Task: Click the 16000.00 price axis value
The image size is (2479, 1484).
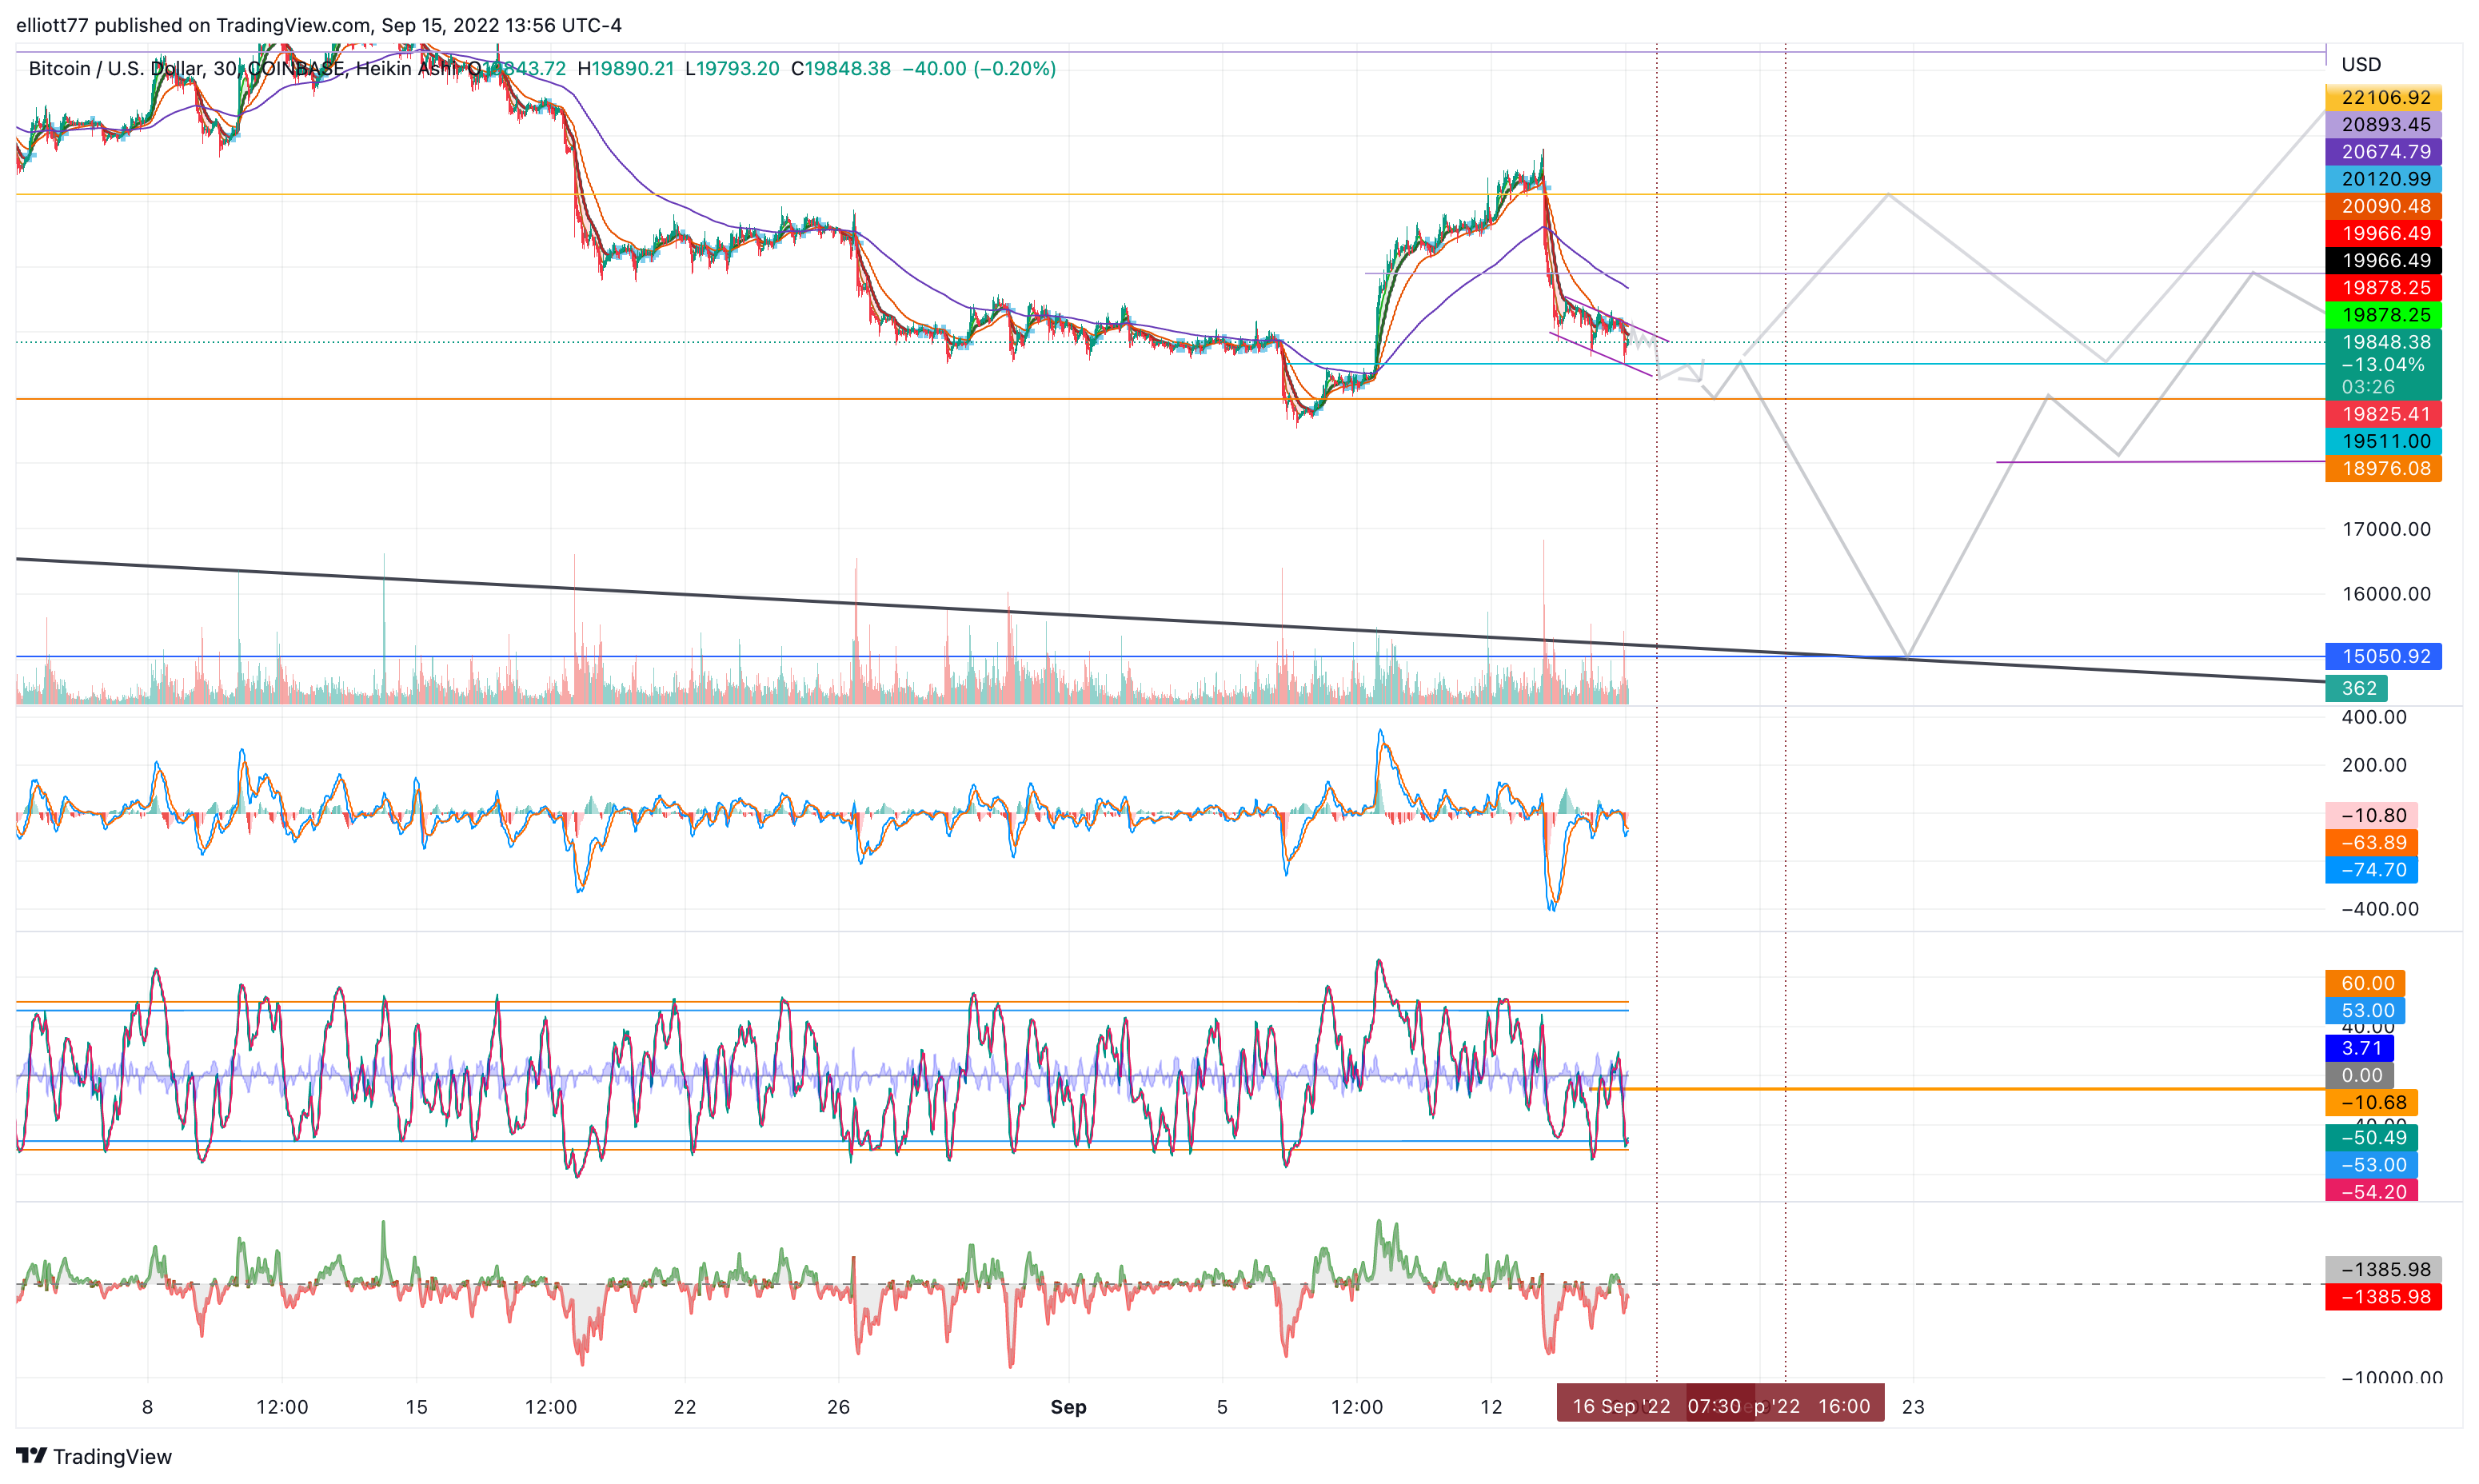Action: [2386, 594]
